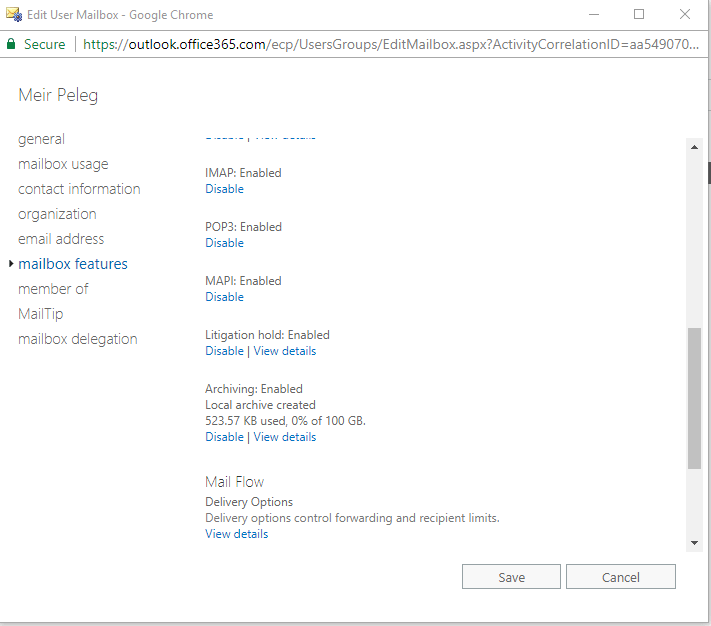Click 'Litigation hold: Enabled' text
Viewport: 711px width, 626px height.
(268, 335)
